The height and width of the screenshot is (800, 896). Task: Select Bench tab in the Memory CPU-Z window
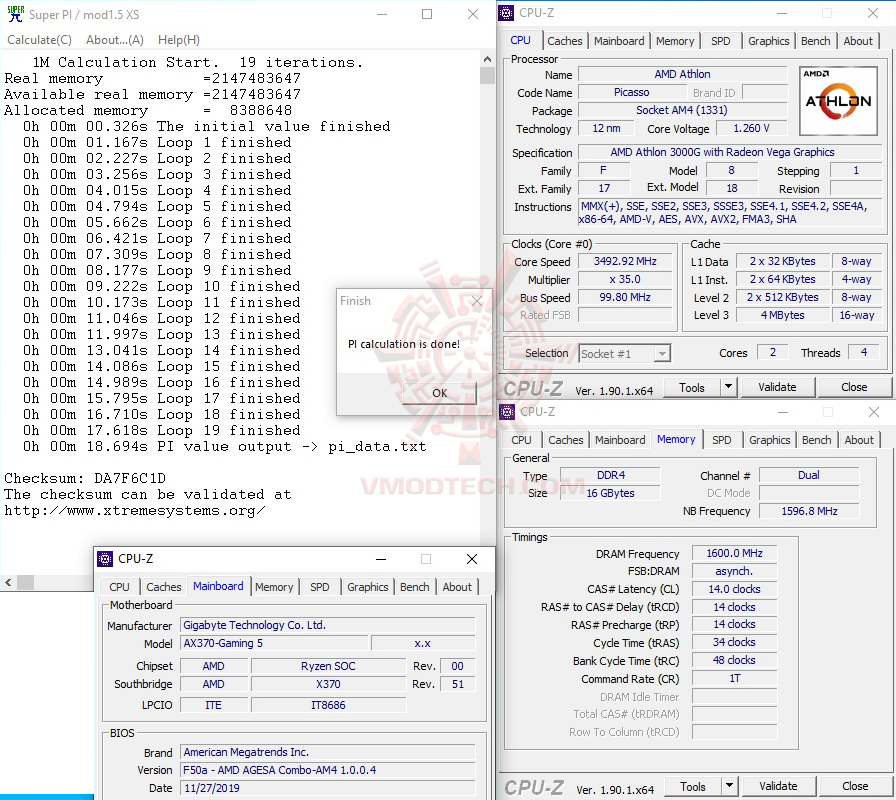(x=817, y=440)
